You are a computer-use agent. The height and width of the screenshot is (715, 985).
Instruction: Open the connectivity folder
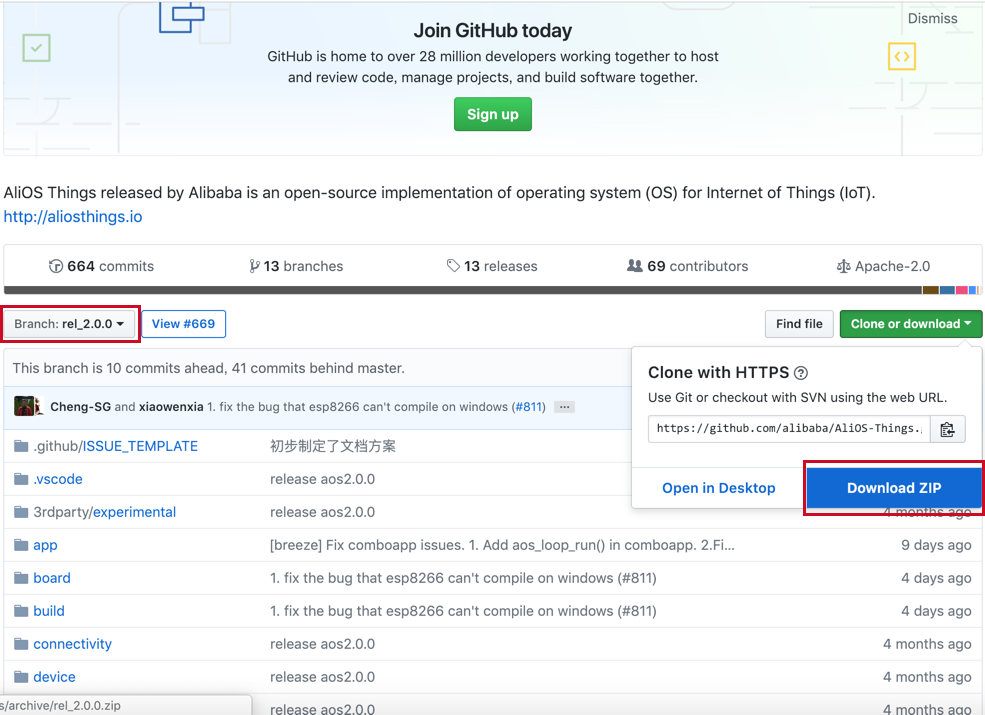[72, 644]
